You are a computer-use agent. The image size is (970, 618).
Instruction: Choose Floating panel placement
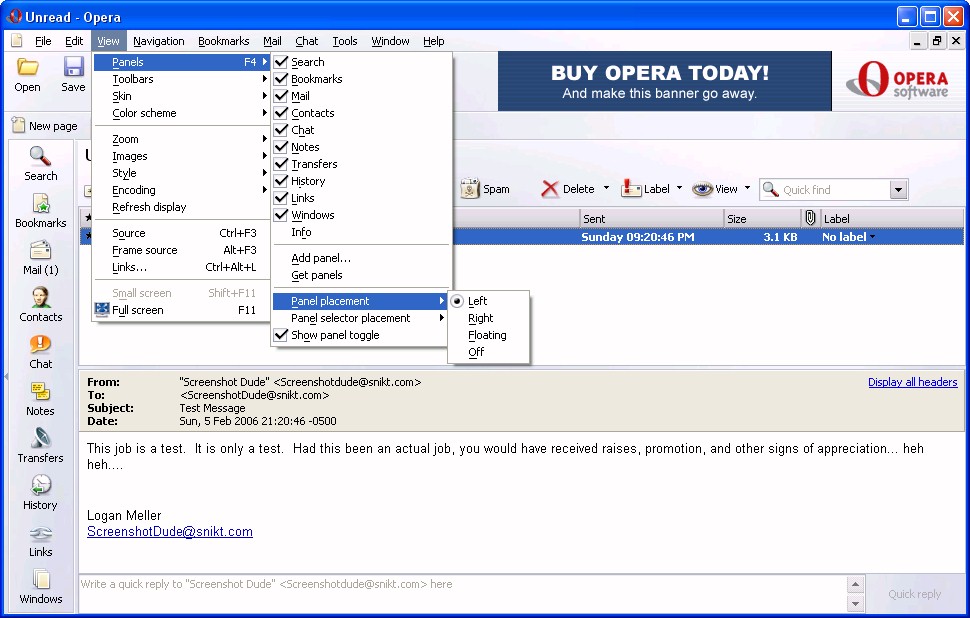click(487, 335)
